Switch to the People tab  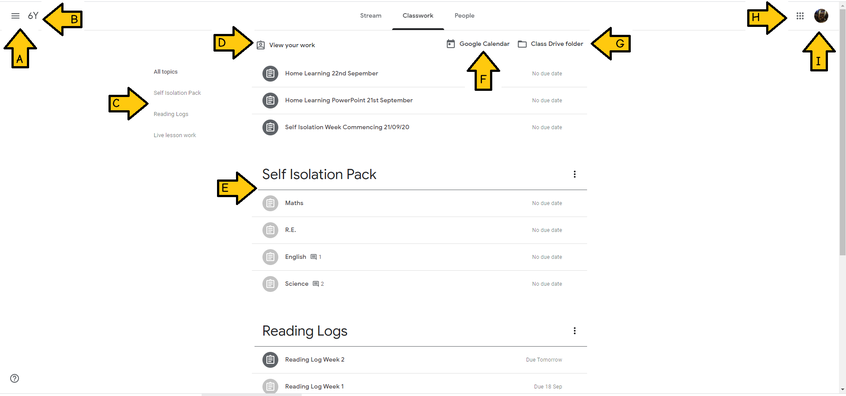465,16
